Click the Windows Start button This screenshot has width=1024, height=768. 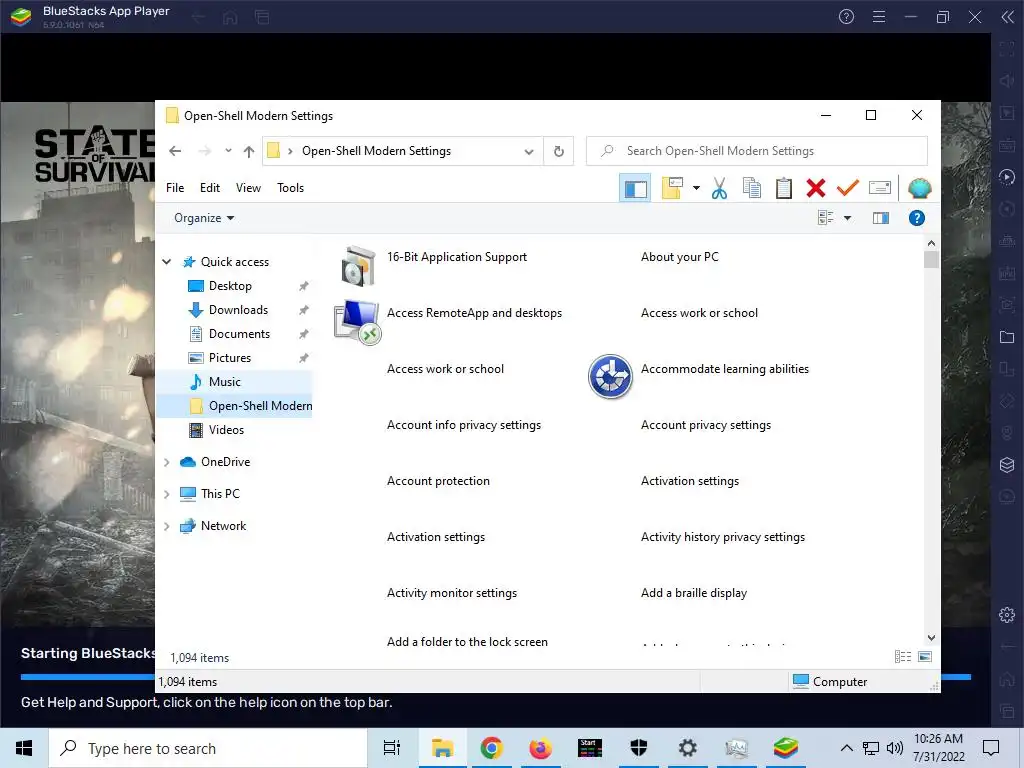[x=24, y=748]
